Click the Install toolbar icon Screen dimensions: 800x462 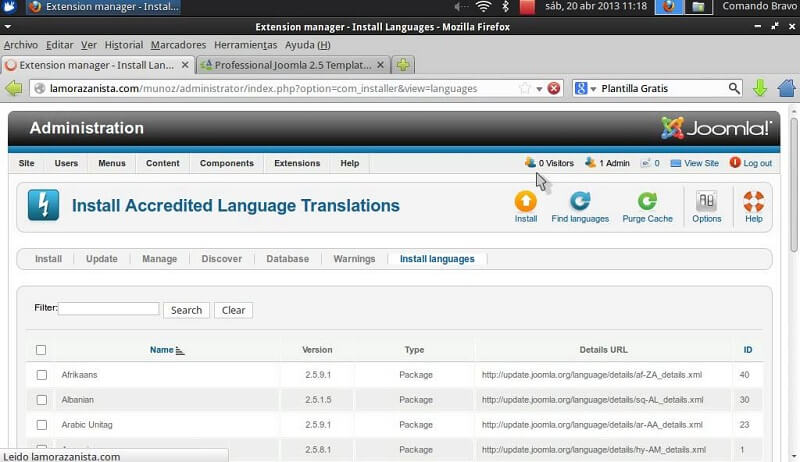tap(526, 201)
